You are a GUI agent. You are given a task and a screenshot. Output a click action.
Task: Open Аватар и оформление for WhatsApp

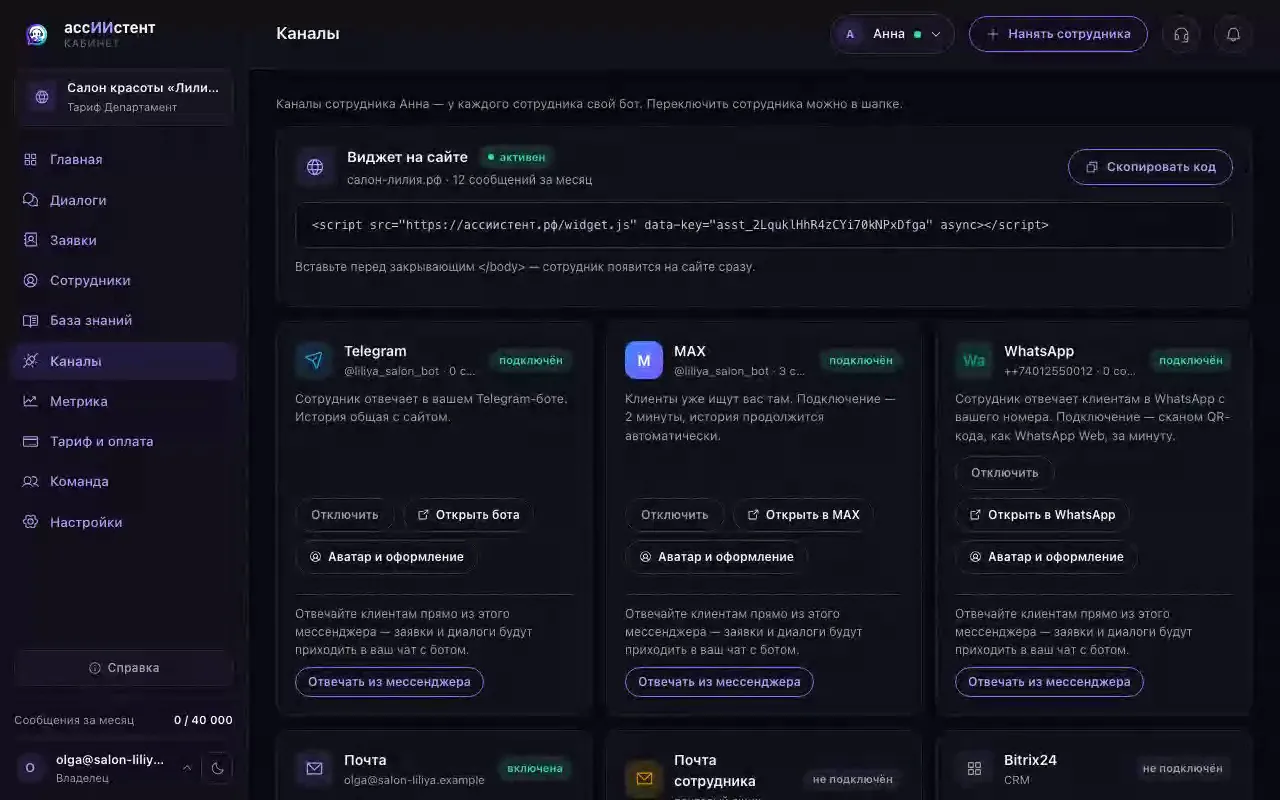pos(1046,557)
